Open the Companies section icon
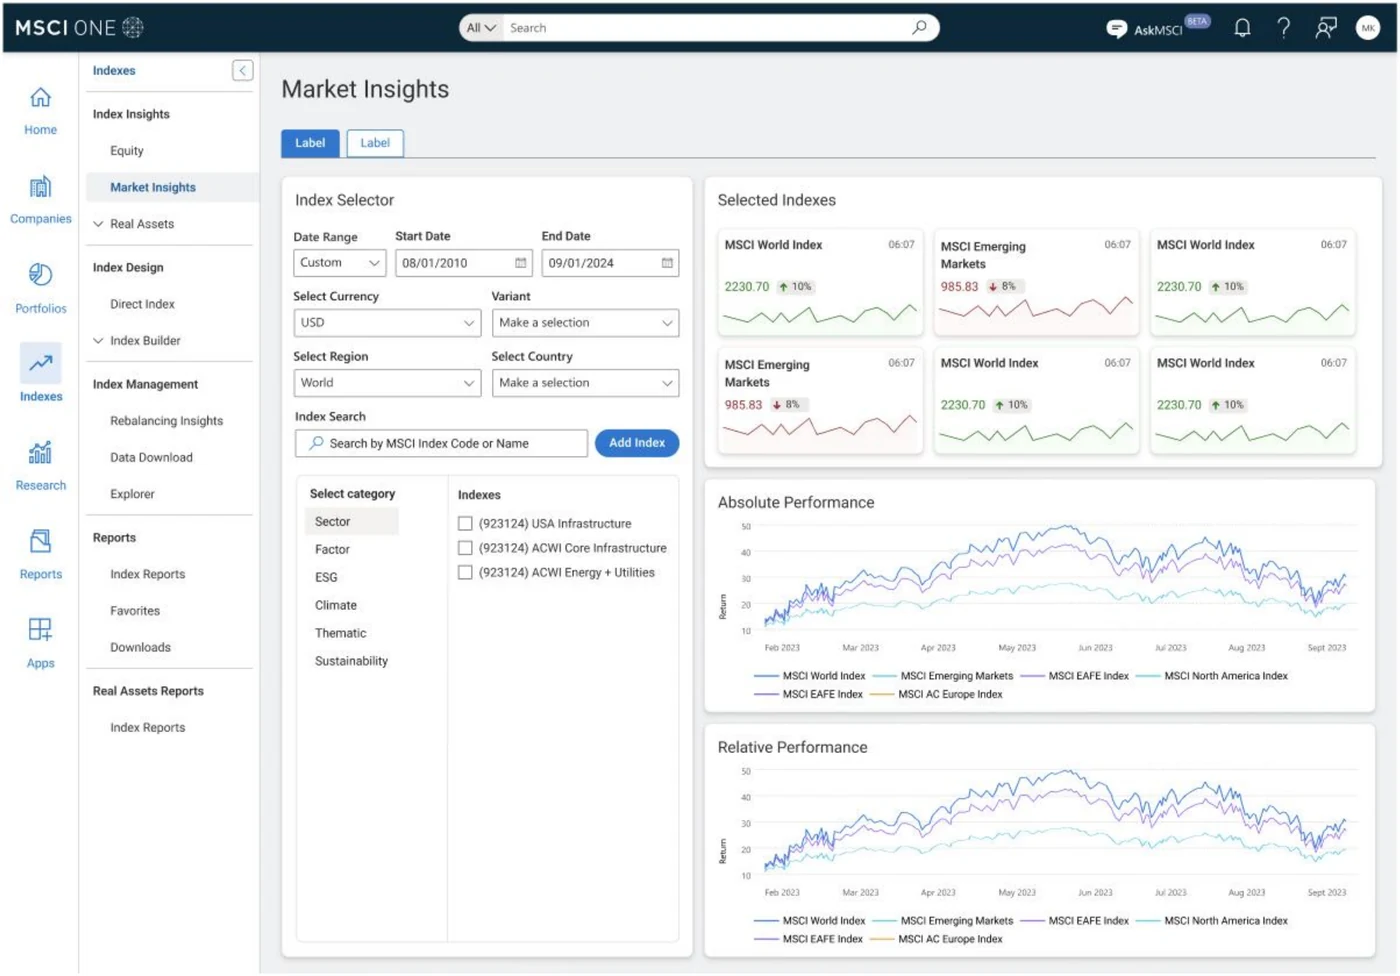 click(40, 187)
